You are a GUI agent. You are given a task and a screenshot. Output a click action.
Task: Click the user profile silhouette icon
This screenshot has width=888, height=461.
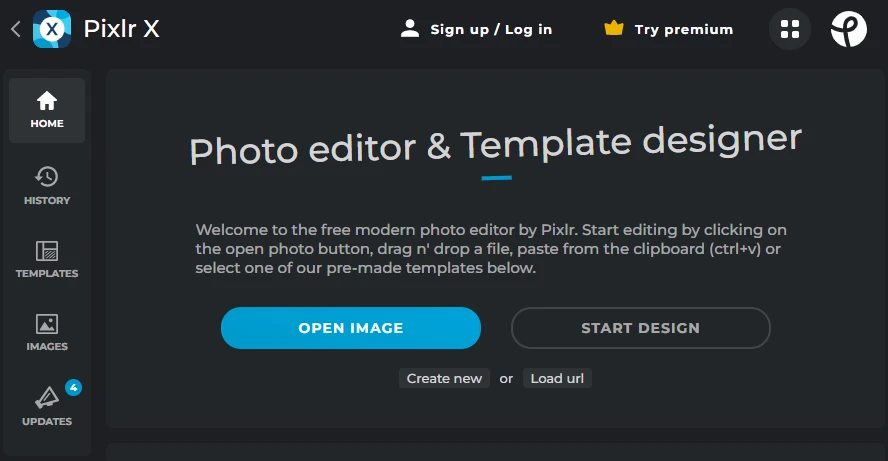coord(410,28)
